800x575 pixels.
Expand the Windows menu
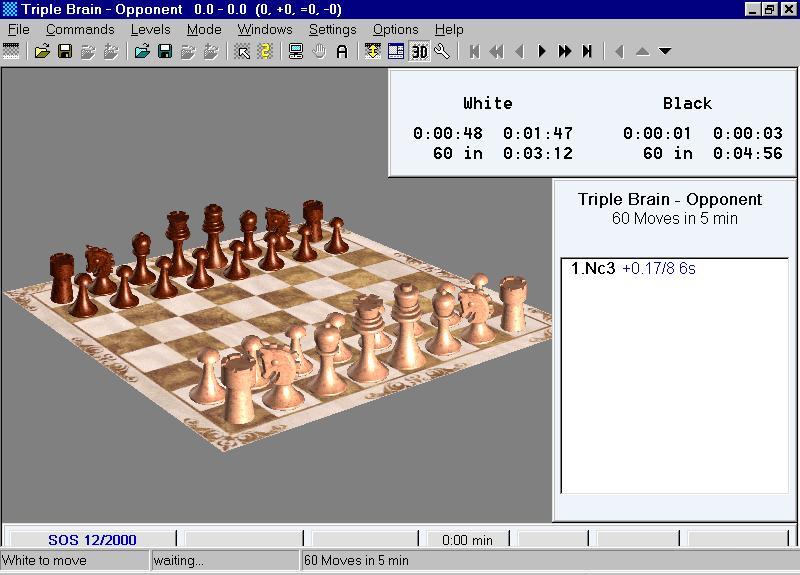[264, 29]
